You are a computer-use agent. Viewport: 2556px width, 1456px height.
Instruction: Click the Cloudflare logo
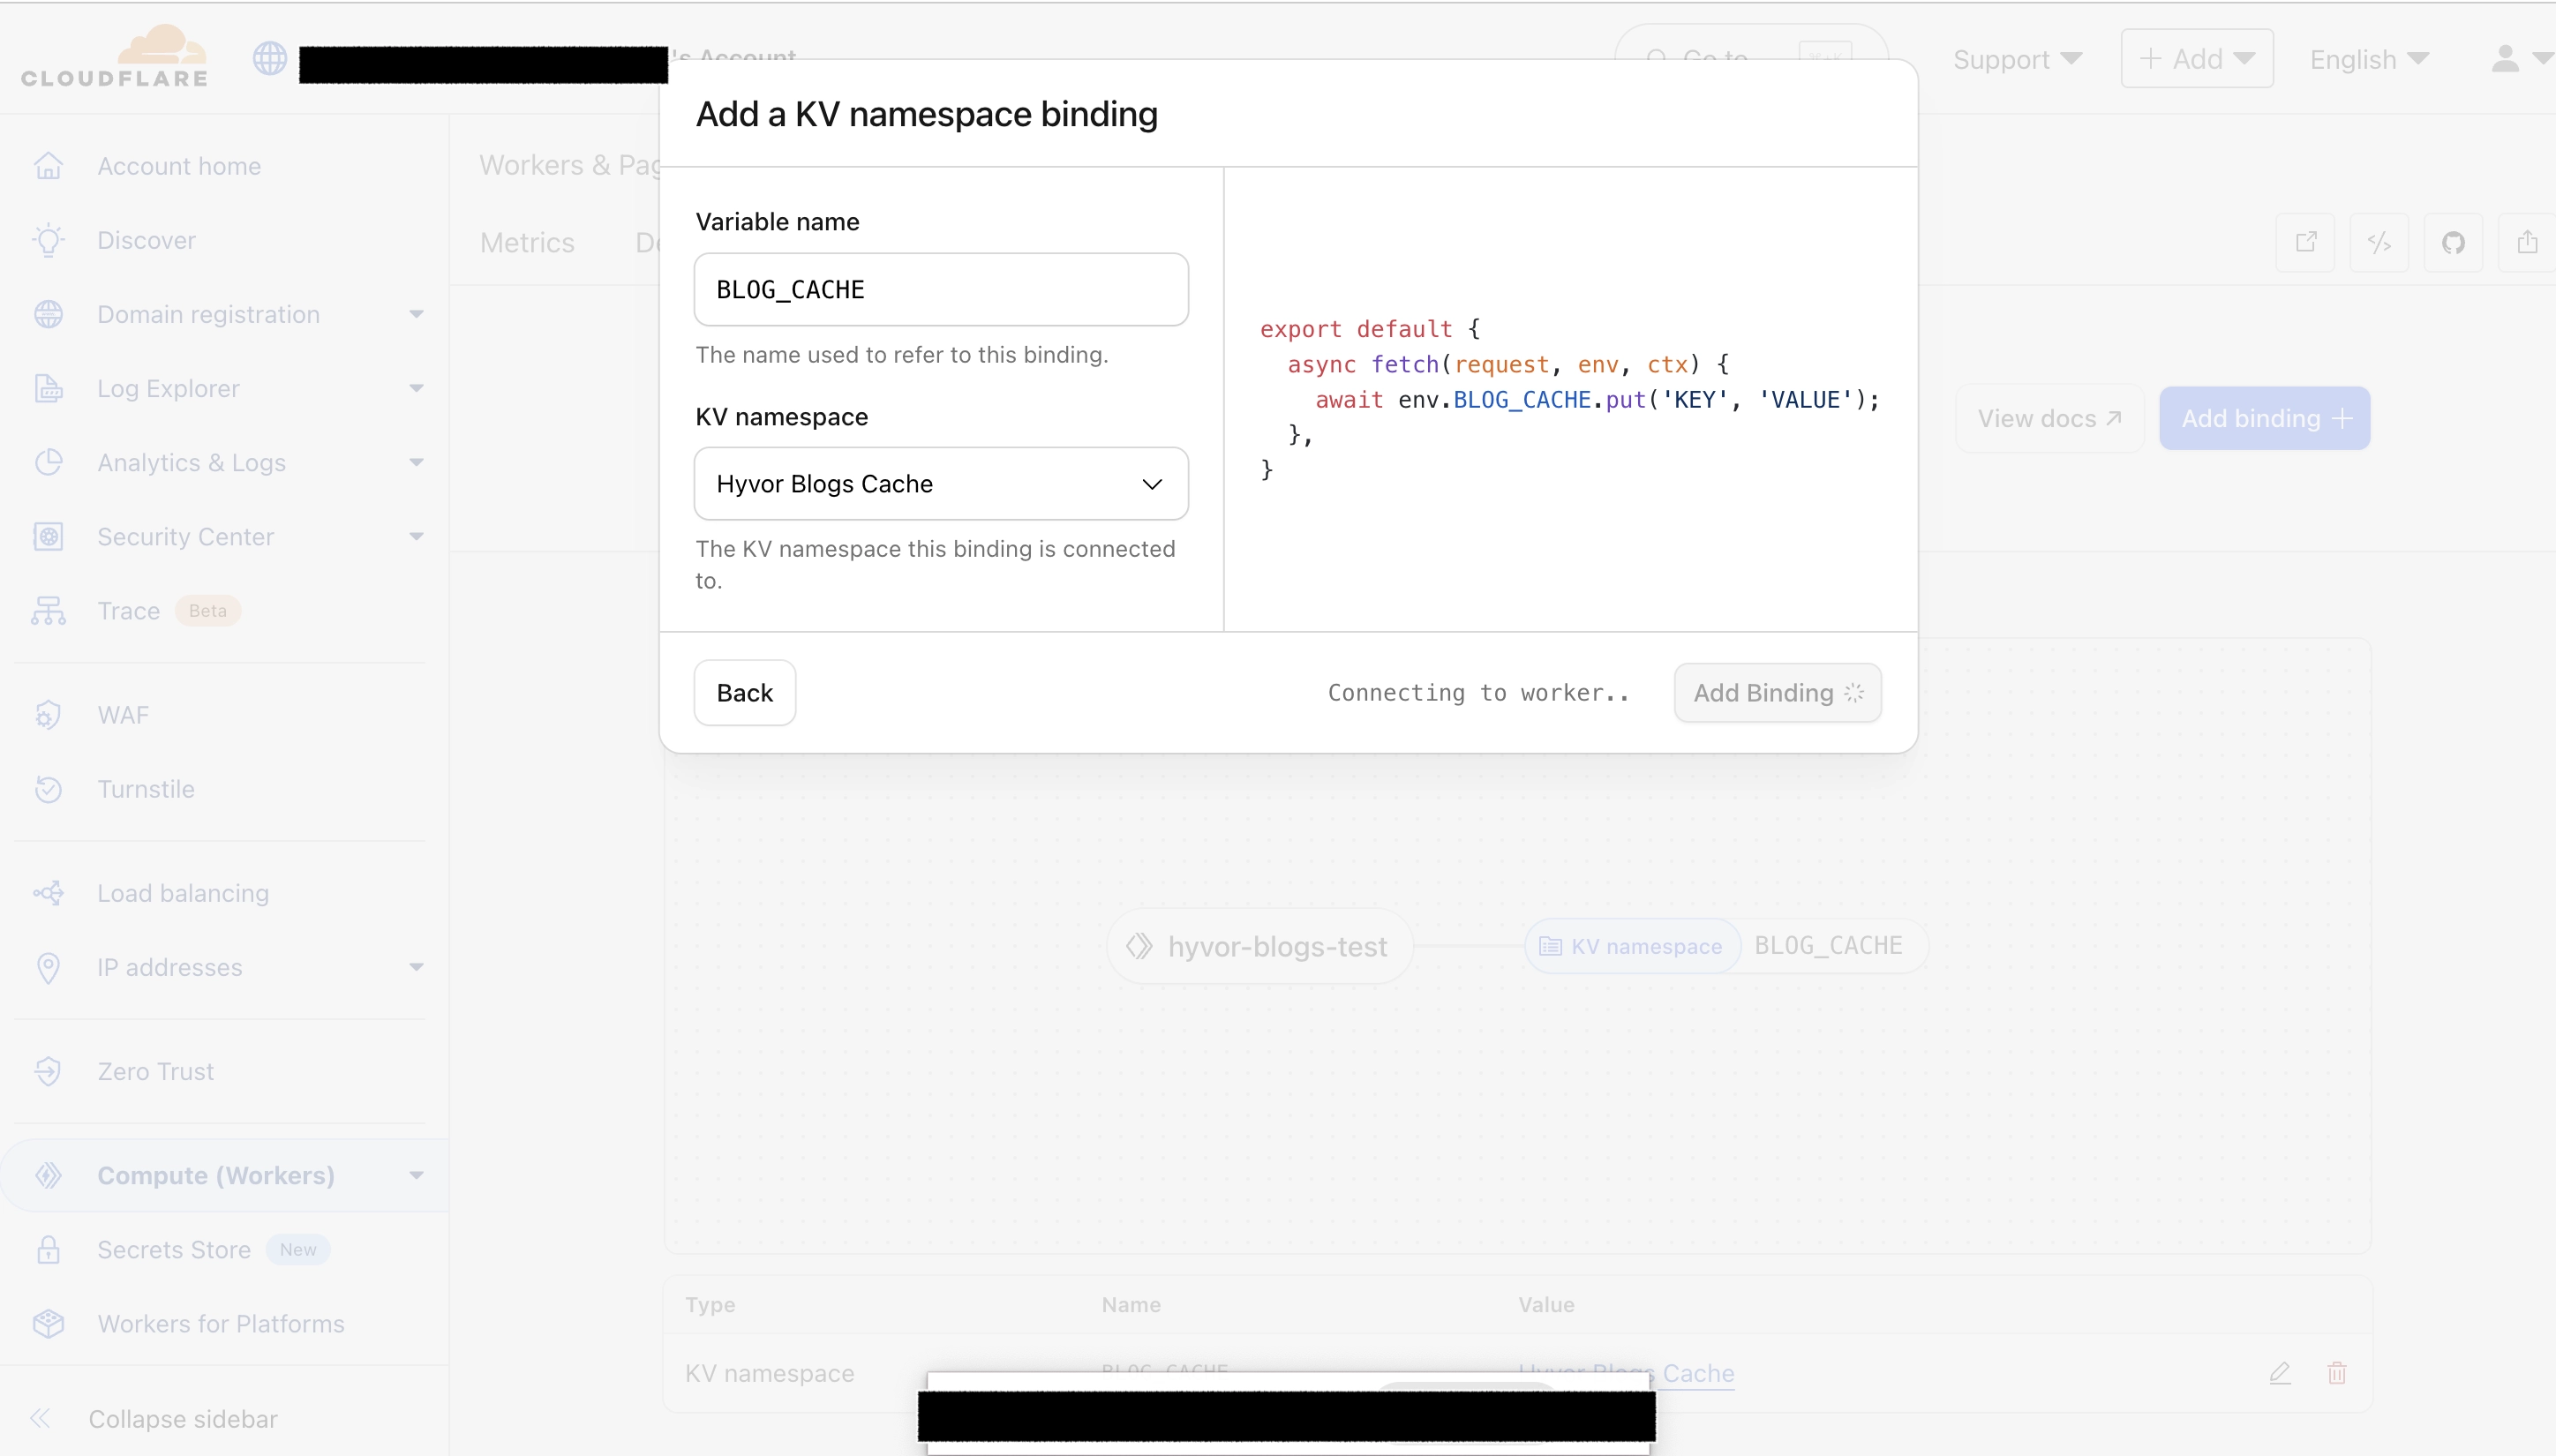coord(114,56)
